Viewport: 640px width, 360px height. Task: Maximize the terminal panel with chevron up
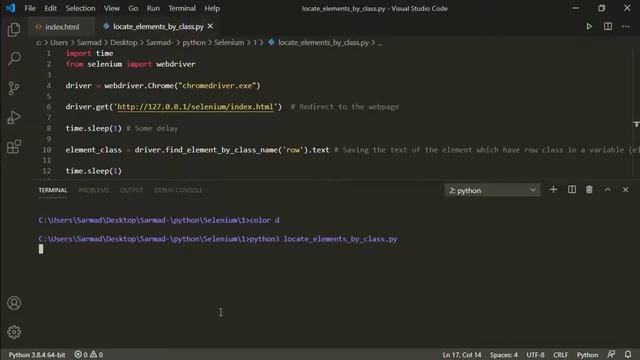(x=608, y=190)
